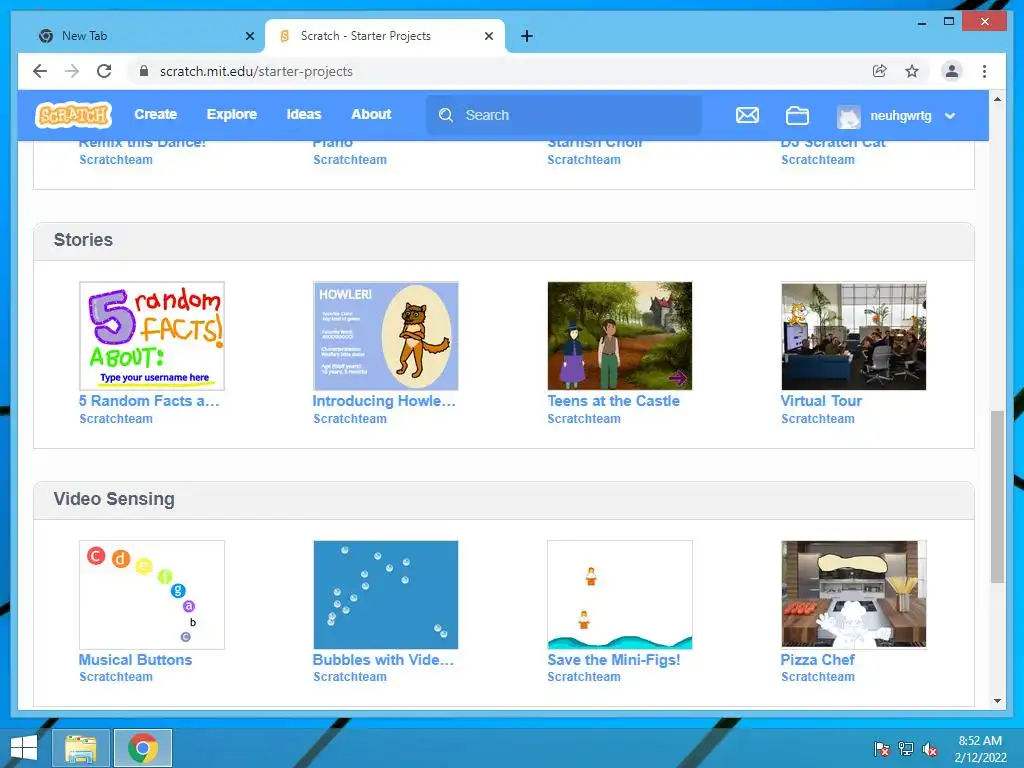Open the Create menu item
Screen dimensions: 1024x768
(155, 114)
